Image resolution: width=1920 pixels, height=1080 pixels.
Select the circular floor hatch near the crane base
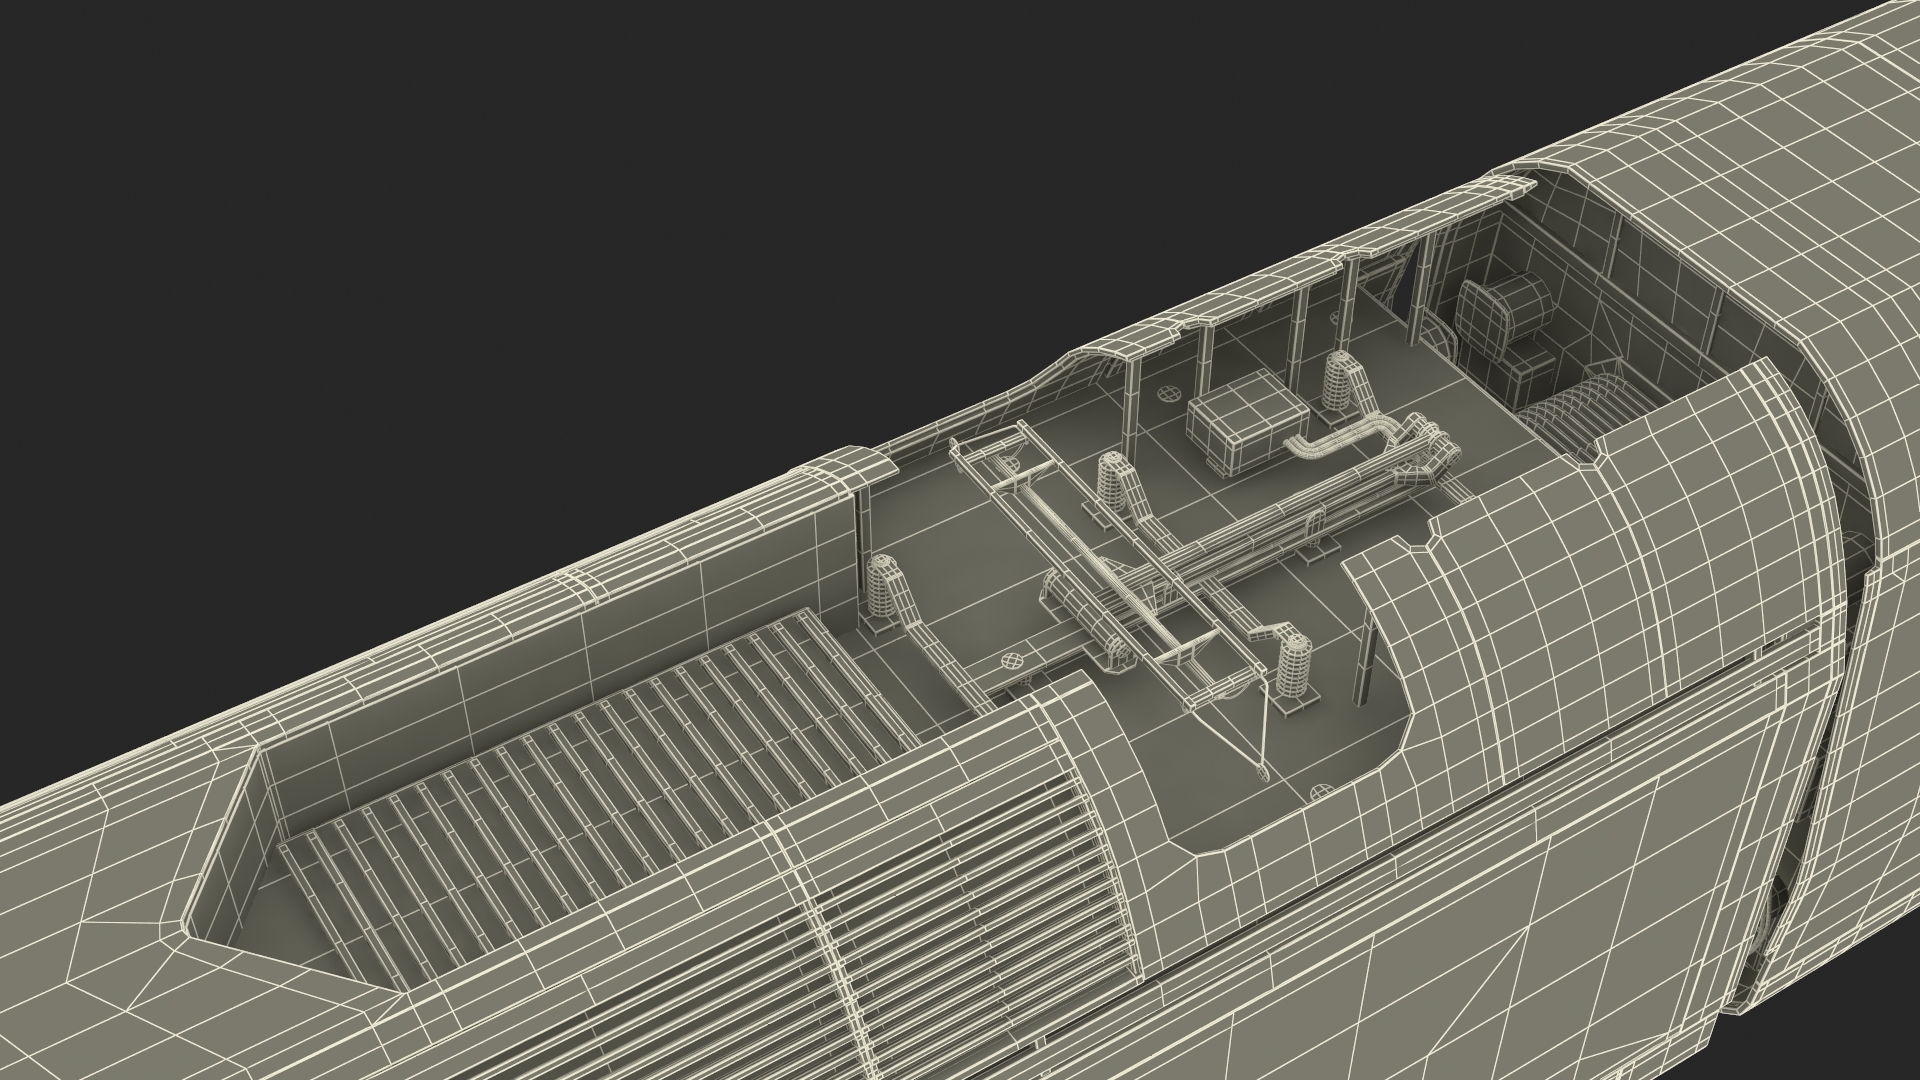coord(1012,660)
